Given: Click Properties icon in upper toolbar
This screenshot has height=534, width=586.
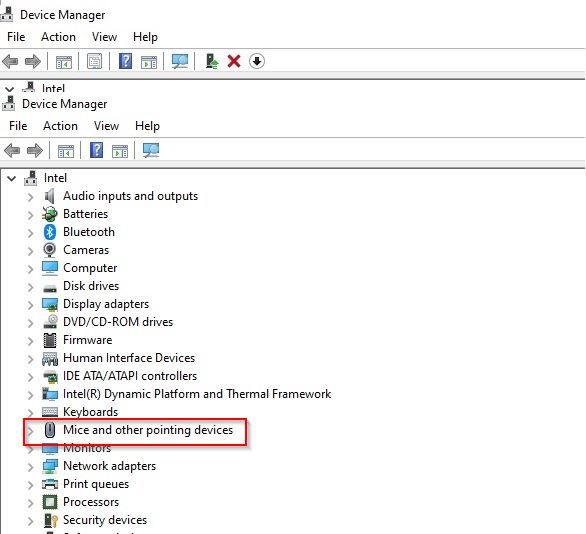Looking at the screenshot, I should click(95, 61).
